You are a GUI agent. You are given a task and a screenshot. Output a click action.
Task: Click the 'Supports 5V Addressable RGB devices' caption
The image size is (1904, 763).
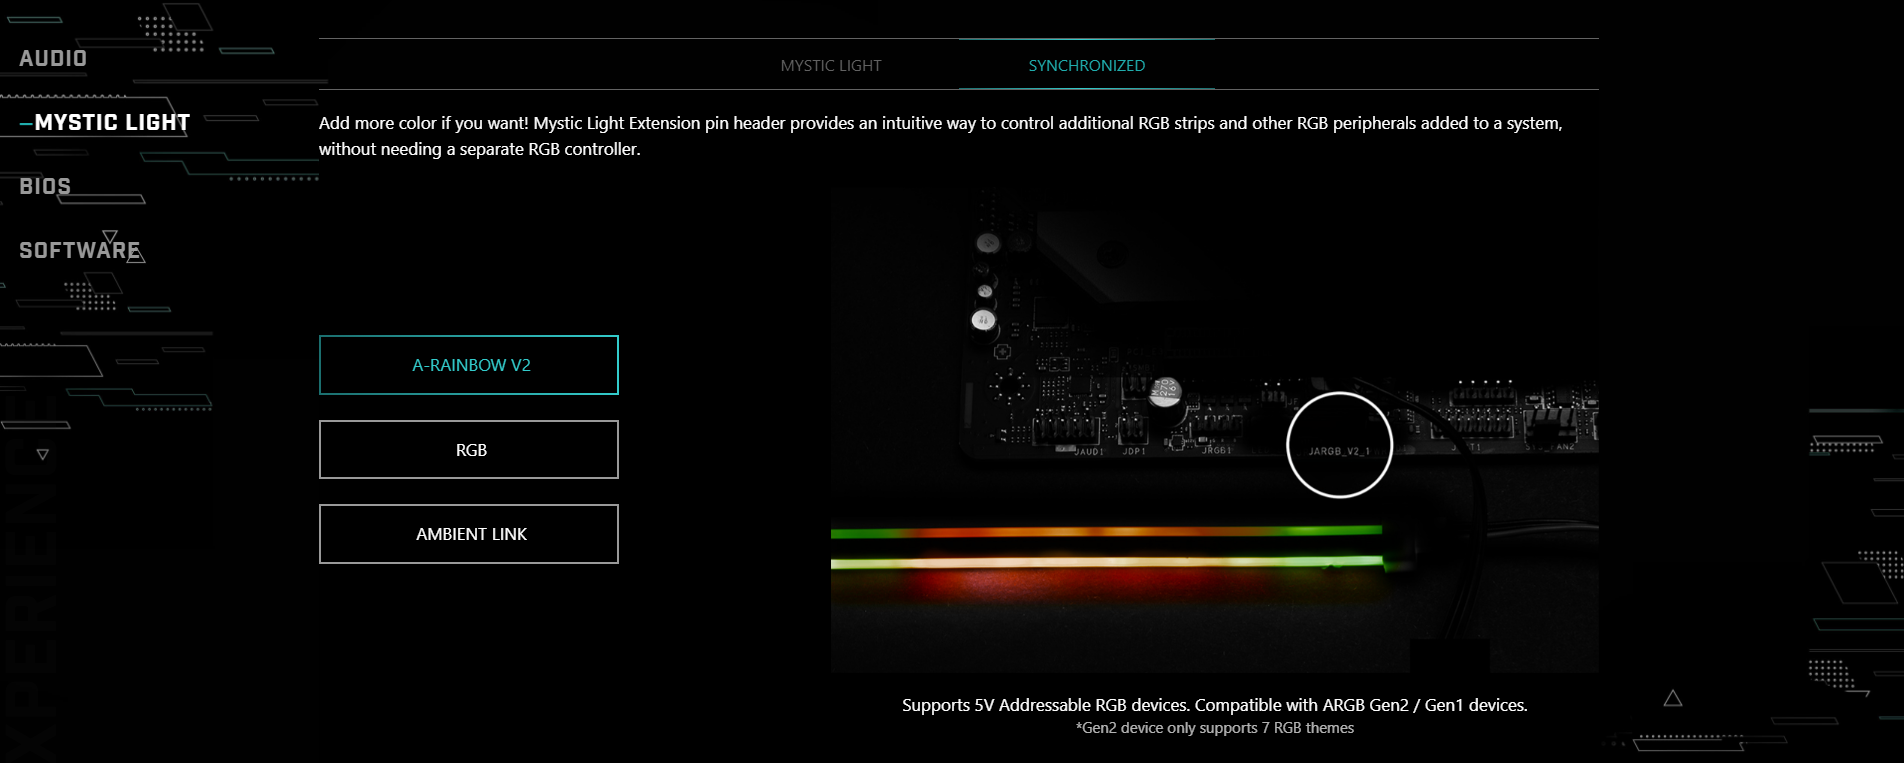coord(1215,705)
